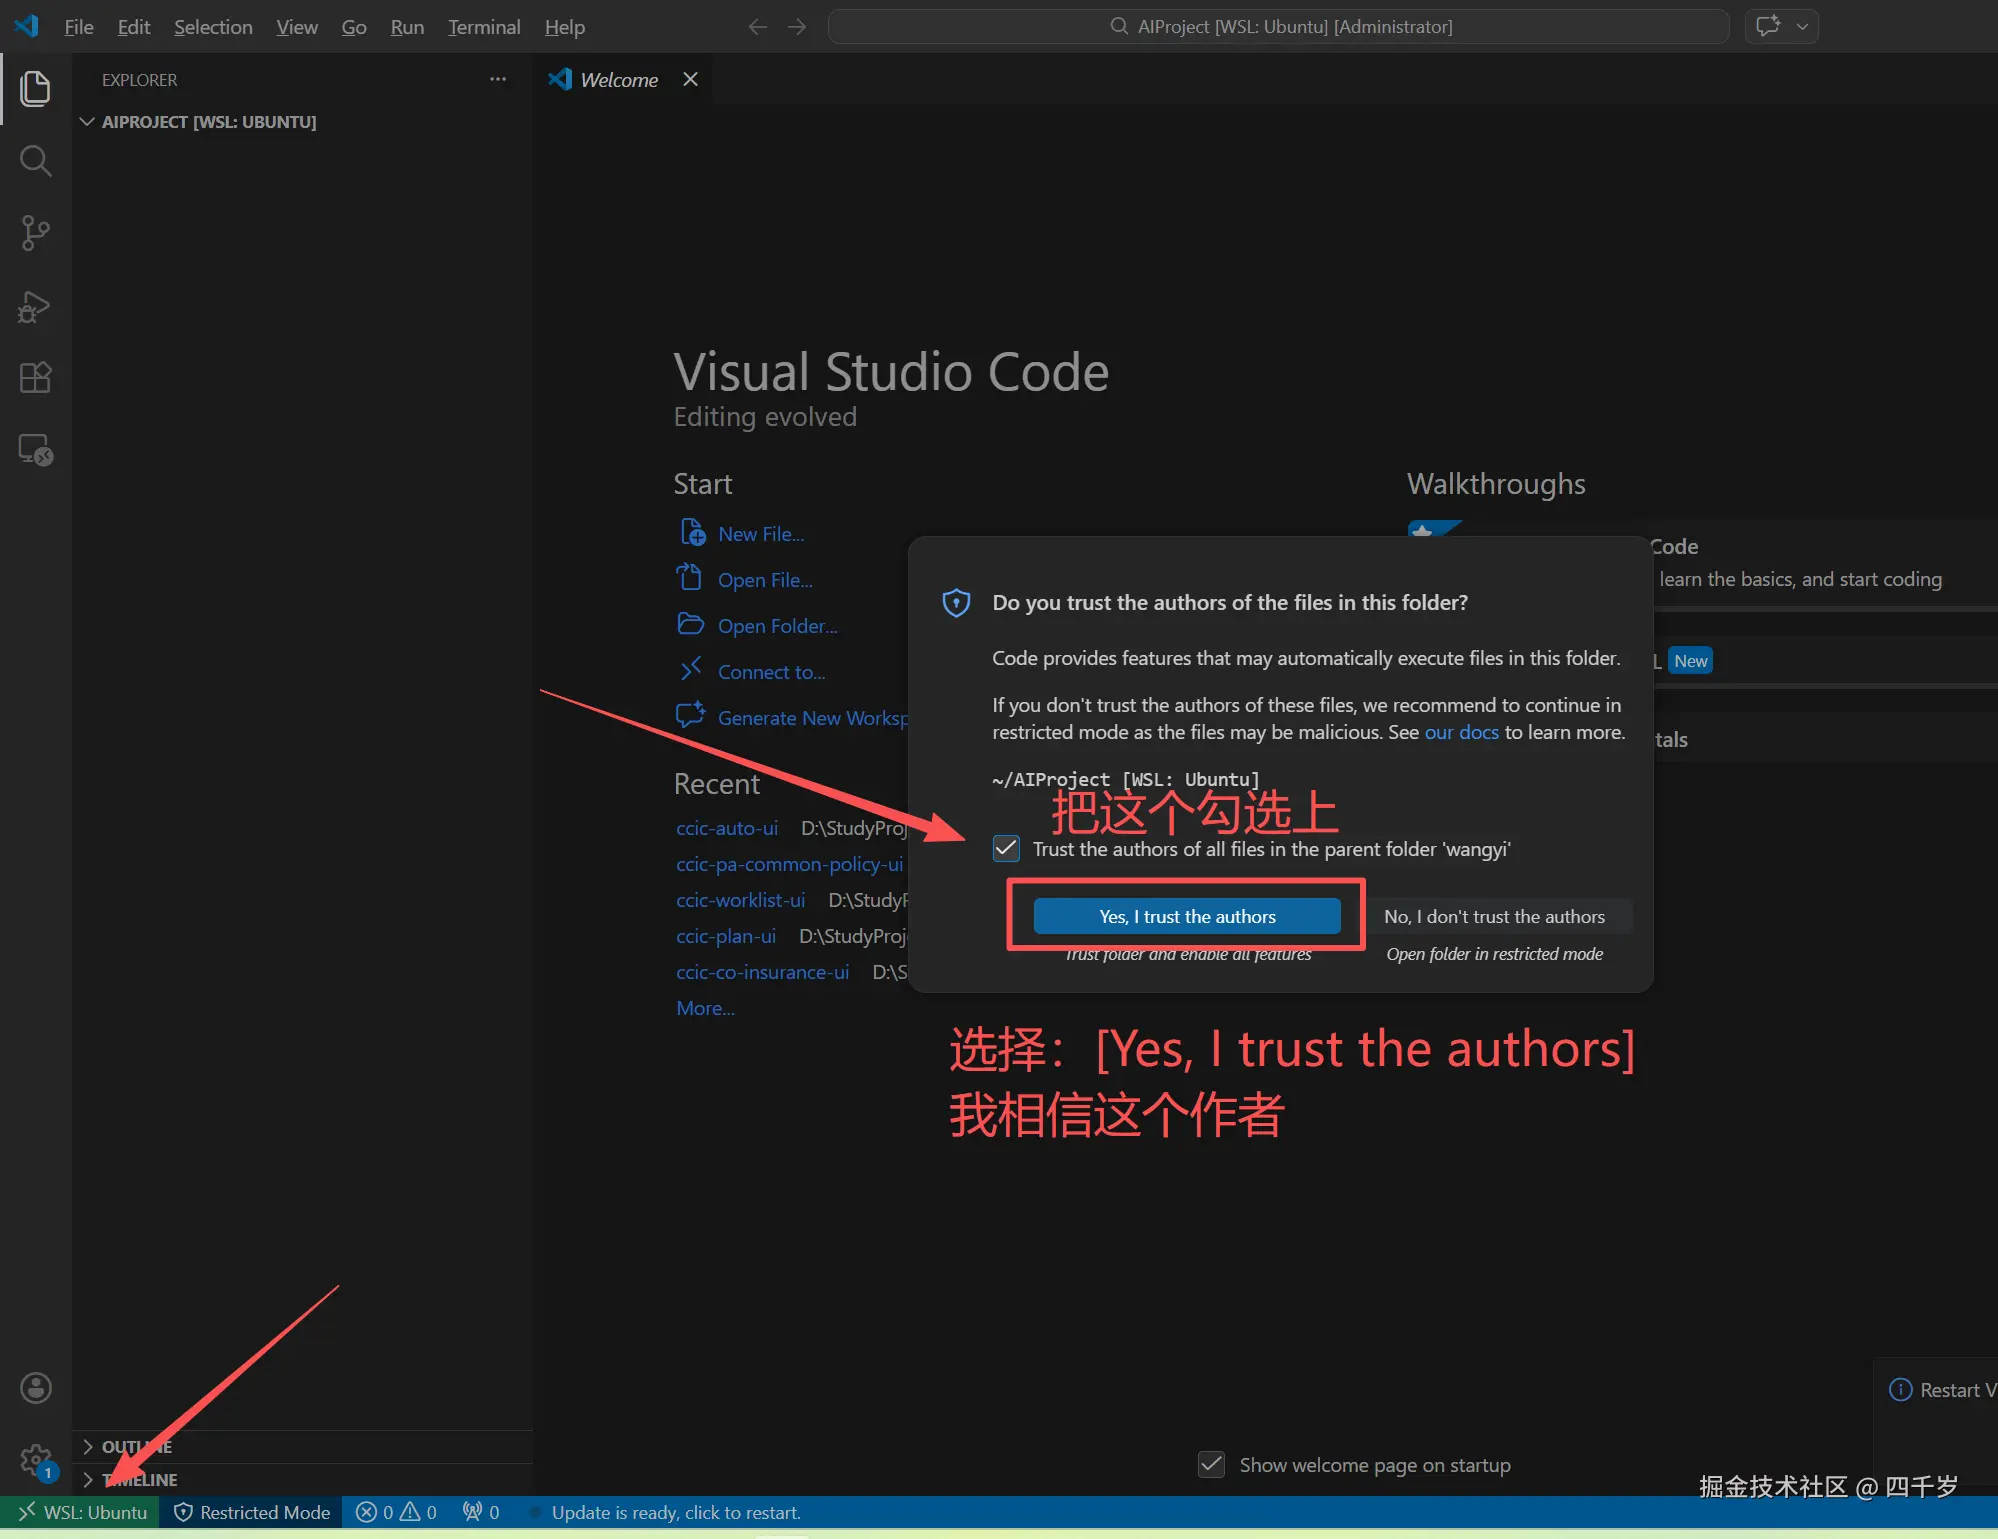Click Restricted Mode shield in status bar
Viewport: 1998px width, 1539px height.
coord(252,1512)
